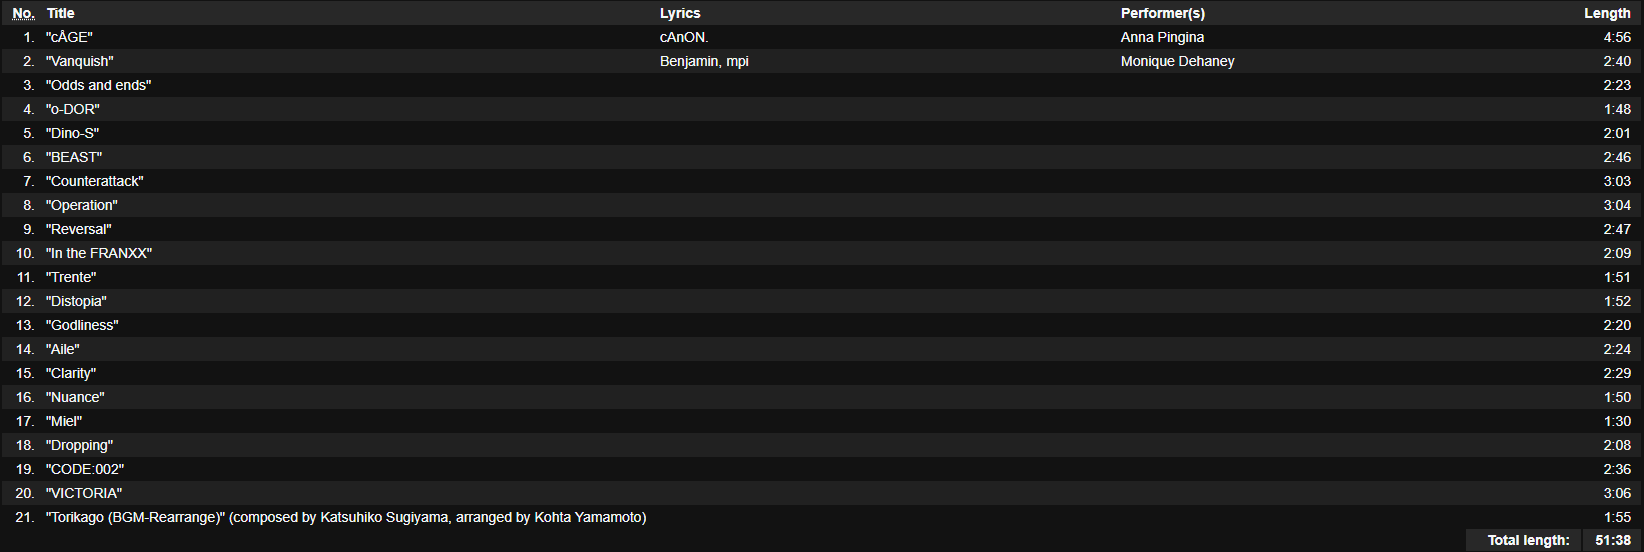Click lyricist name "cAnON."

pyautogui.click(x=684, y=37)
